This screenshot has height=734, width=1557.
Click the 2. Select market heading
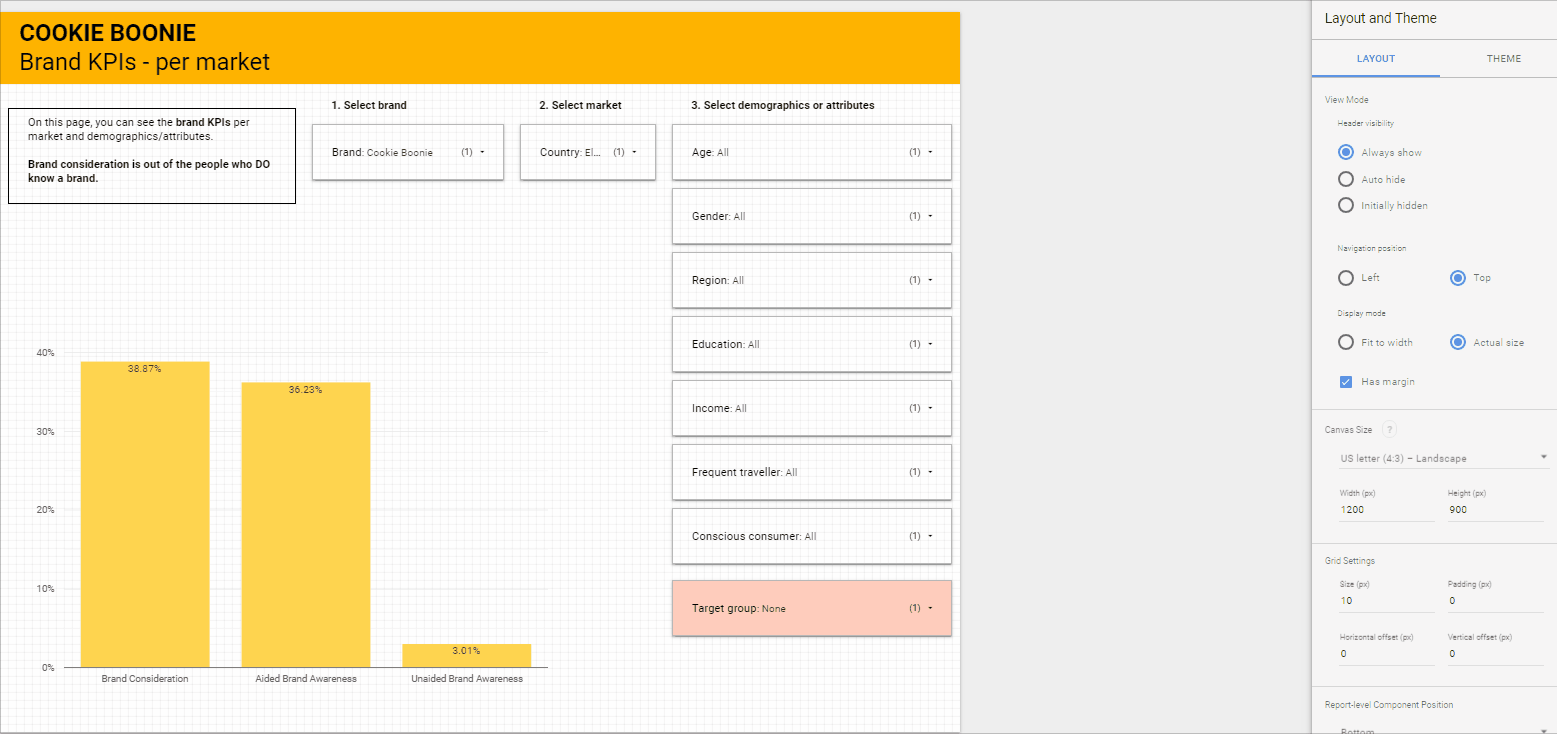click(x=580, y=105)
